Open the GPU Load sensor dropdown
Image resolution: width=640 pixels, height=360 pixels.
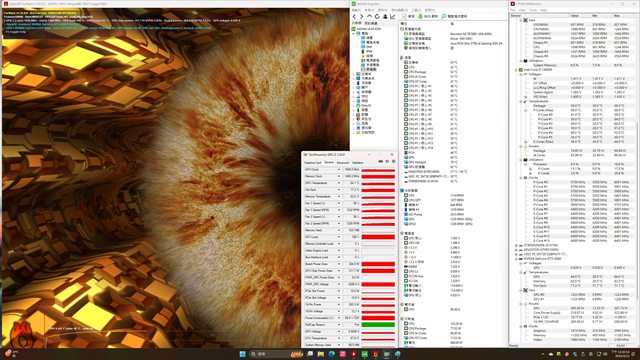pos(338,237)
